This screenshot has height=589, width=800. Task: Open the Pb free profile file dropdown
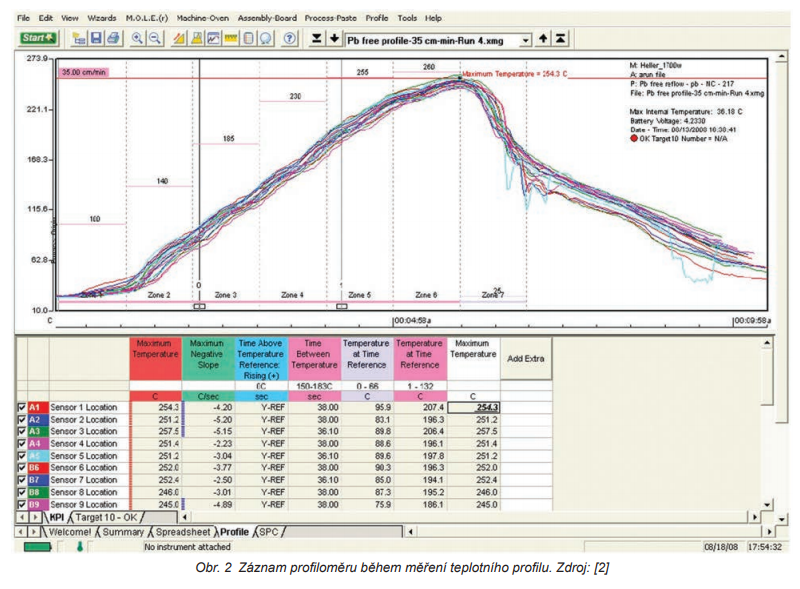(x=525, y=40)
